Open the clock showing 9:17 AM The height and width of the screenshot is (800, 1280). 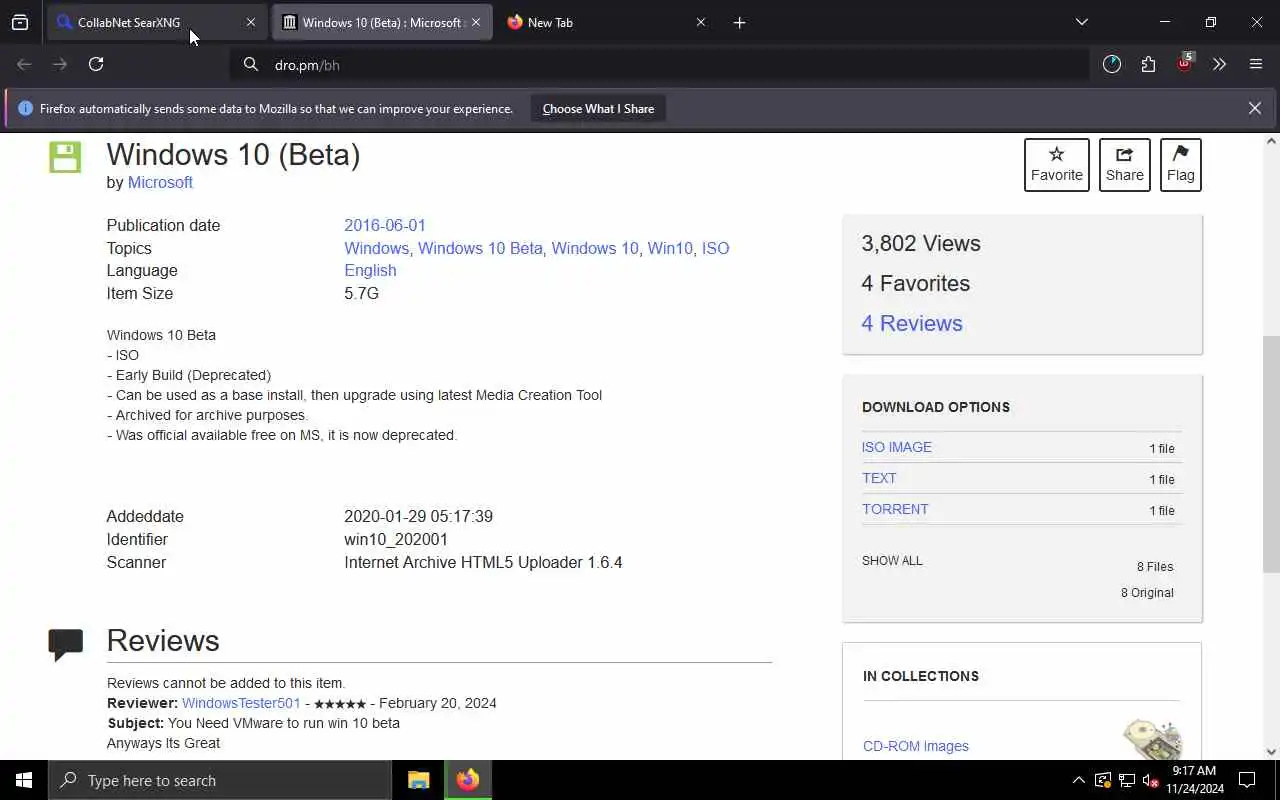1194,780
